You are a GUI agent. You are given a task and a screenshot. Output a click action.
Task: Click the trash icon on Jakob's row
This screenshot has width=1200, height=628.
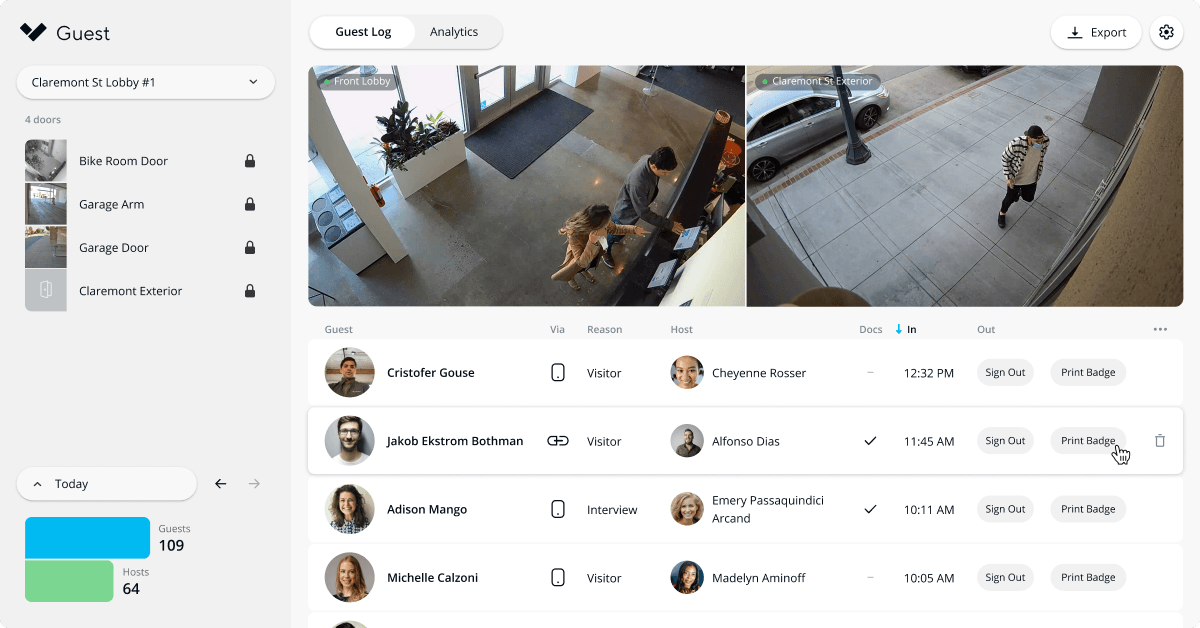(x=1160, y=441)
